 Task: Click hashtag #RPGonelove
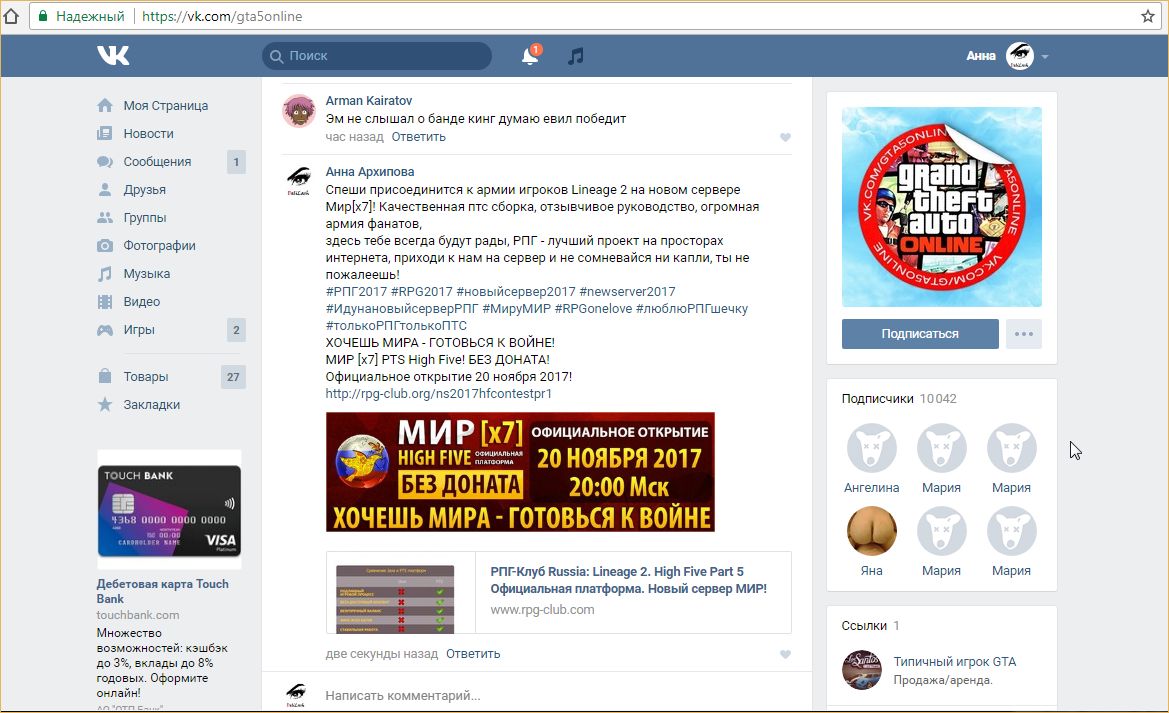point(593,309)
